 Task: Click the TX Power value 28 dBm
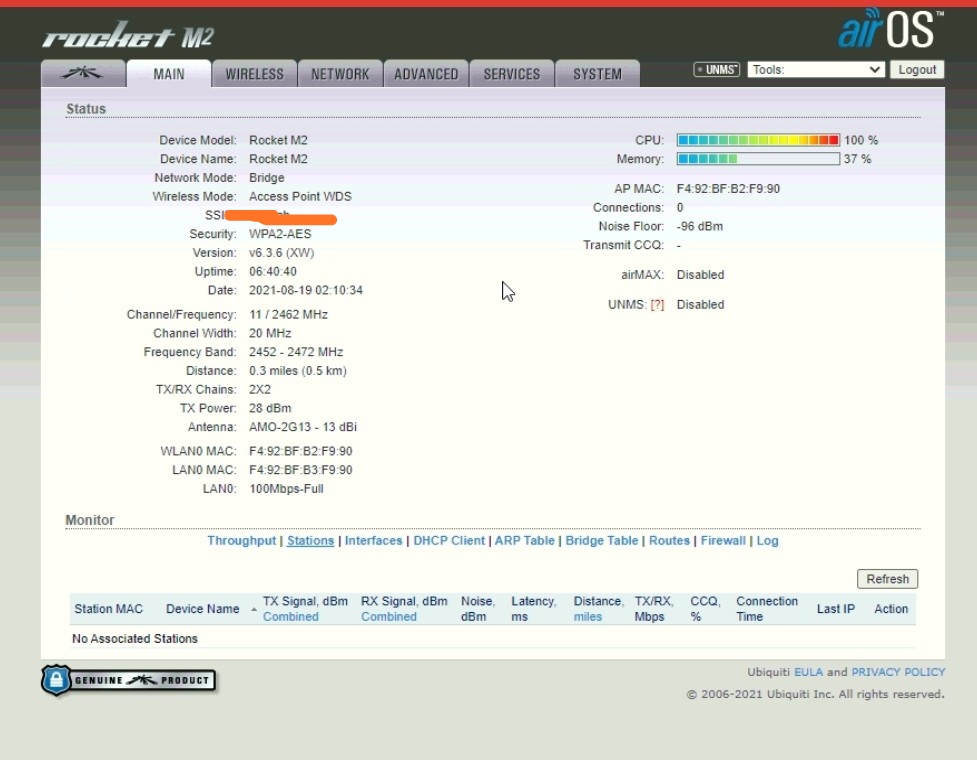[270, 408]
